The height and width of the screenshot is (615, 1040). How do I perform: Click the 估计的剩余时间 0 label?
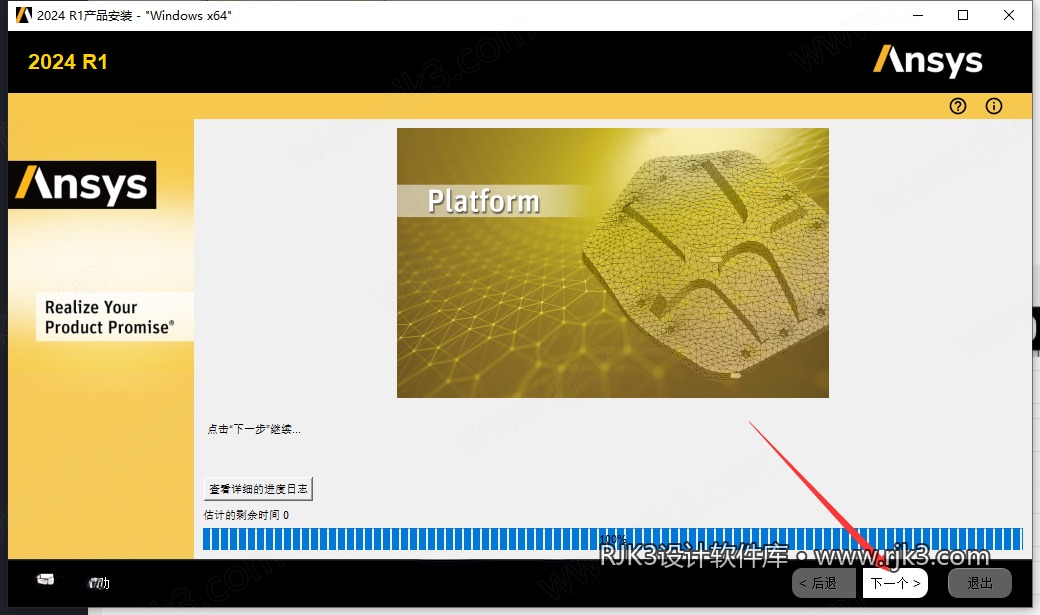point(246,515)
